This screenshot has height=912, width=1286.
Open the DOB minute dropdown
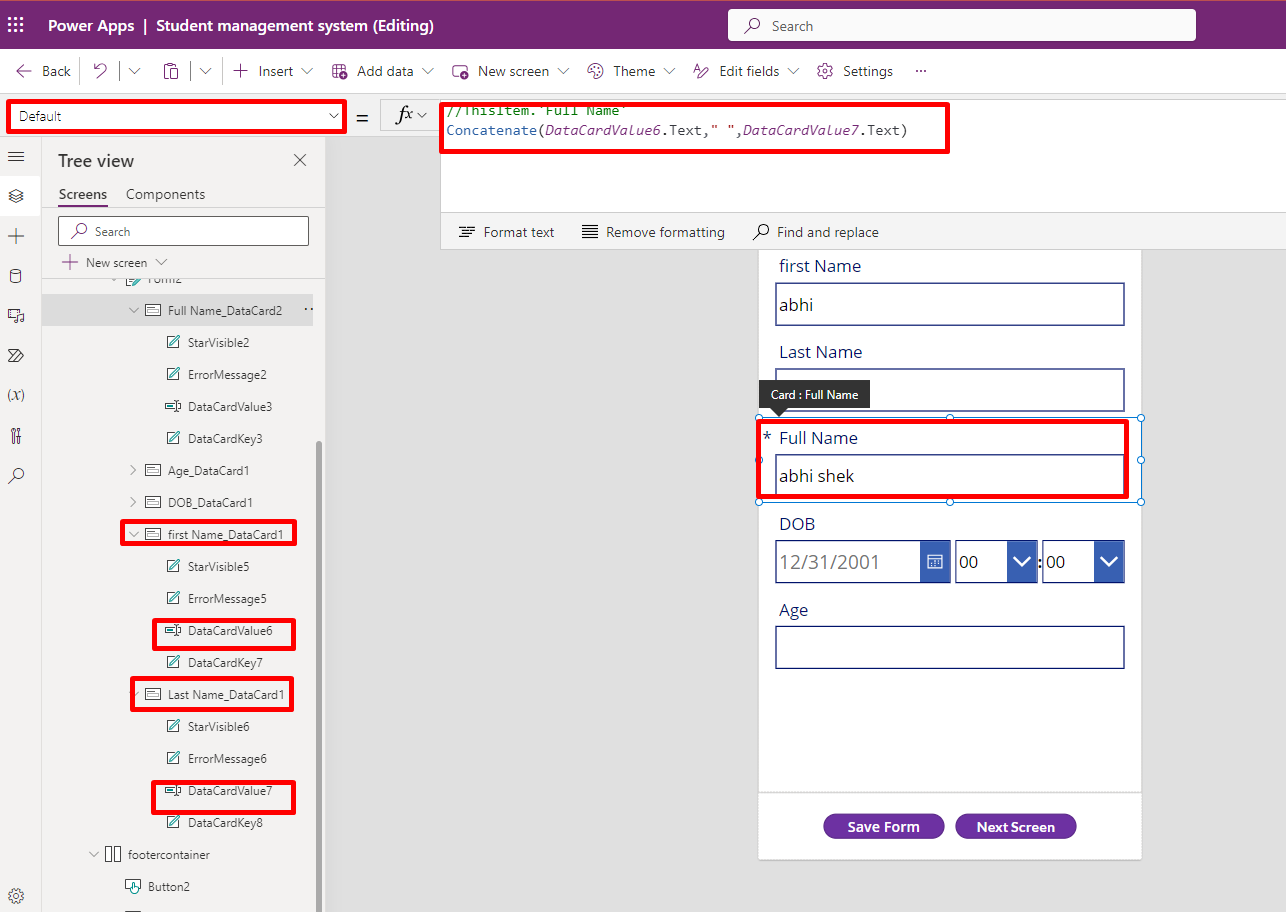click(1109, 562)
